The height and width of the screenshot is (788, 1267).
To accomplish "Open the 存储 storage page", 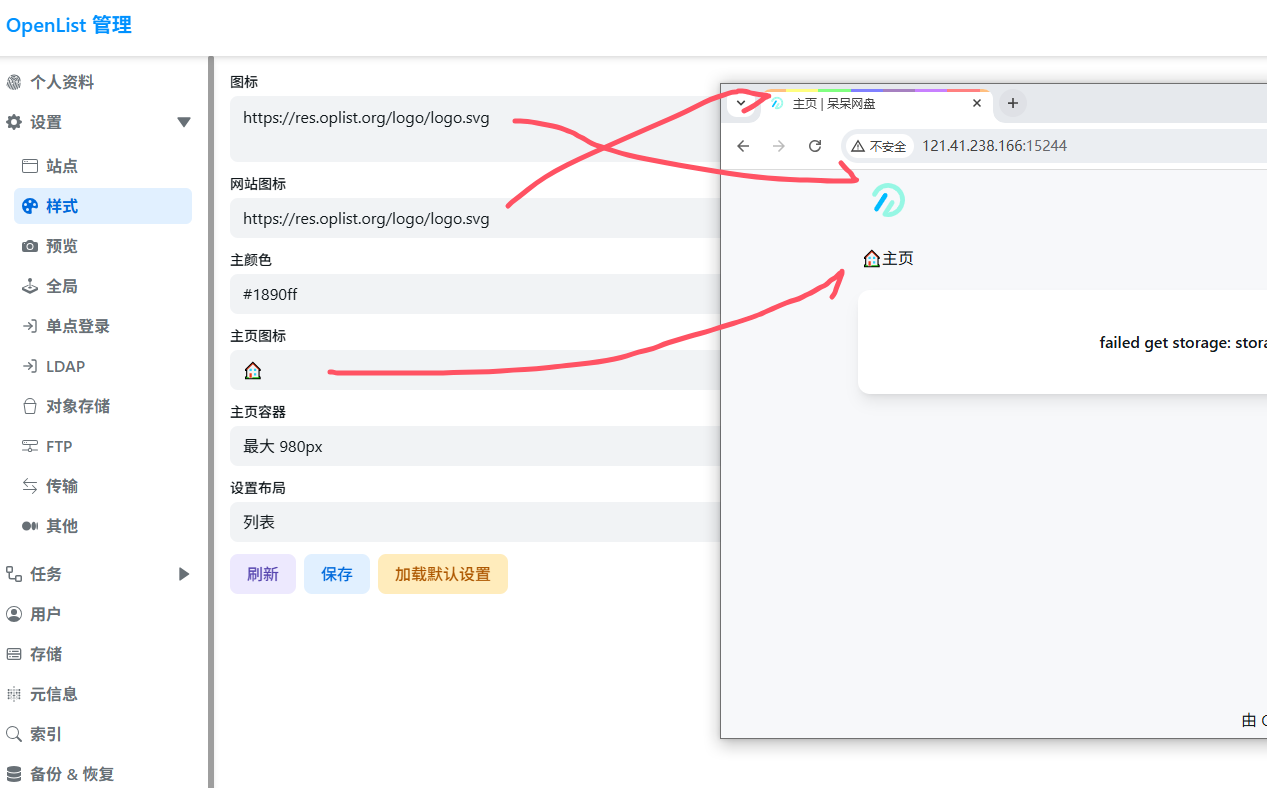I will [x=46, y=654].
